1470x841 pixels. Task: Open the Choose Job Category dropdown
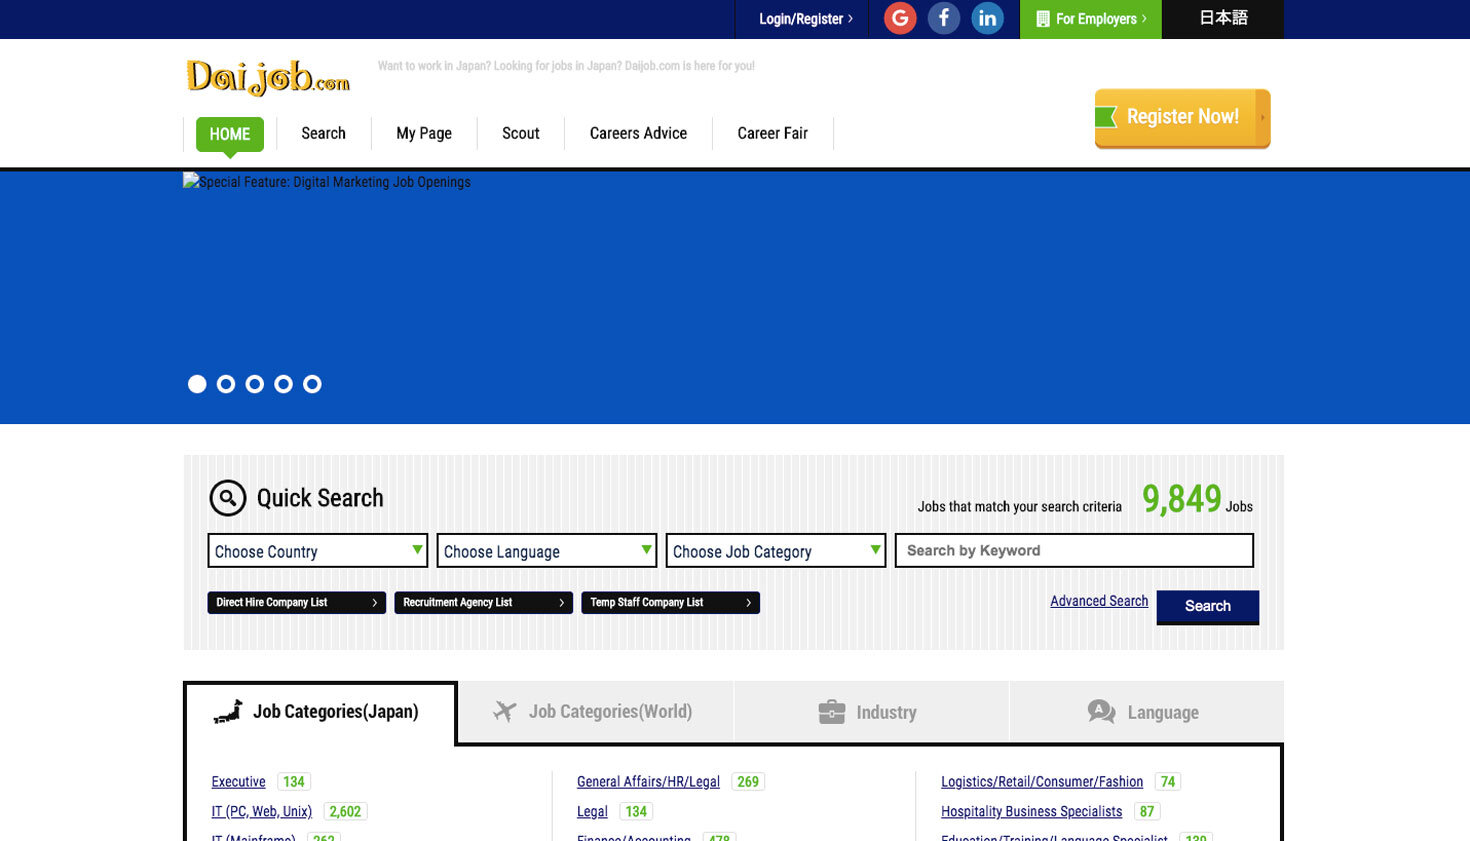[x=775, y=551]
